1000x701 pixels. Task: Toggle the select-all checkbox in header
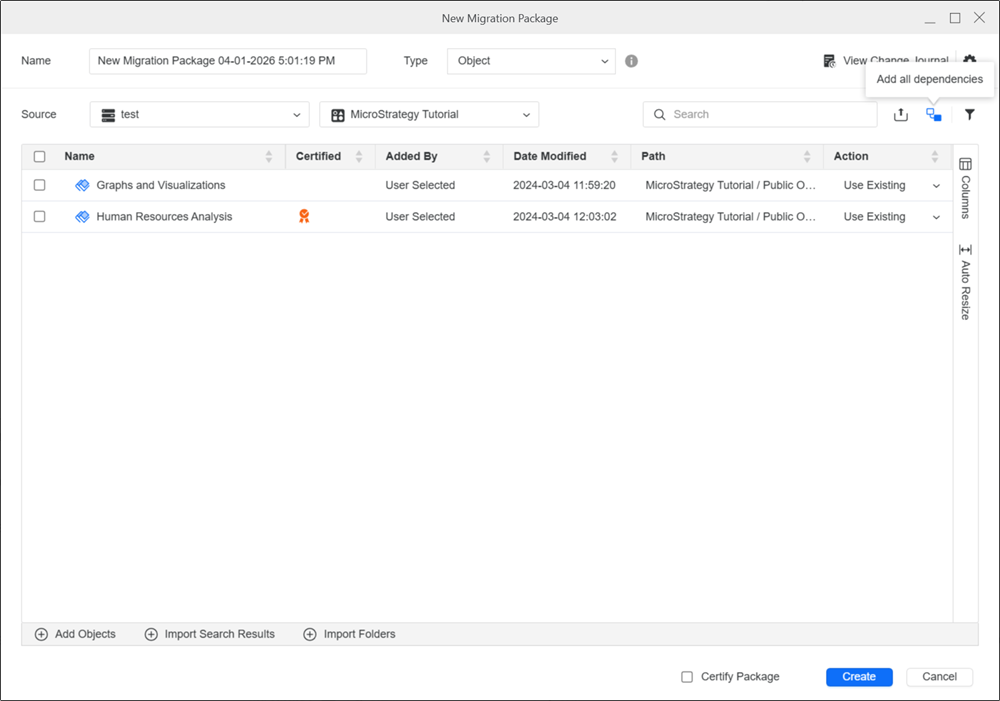click(40, 157)
